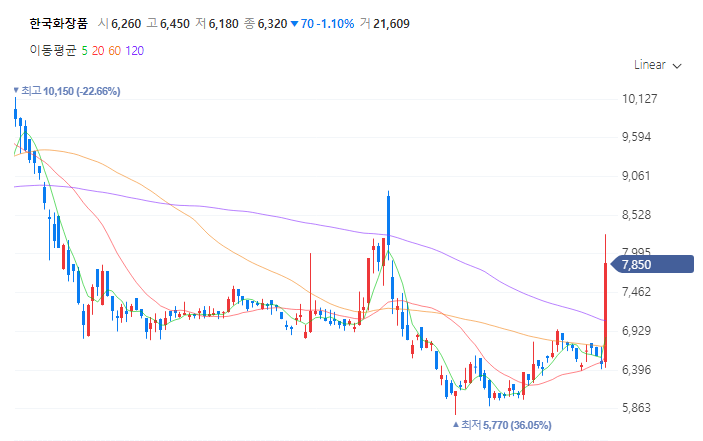Screen dimensions: 703x441
Task: Click the 120-day moving average label
Action: (x=135, y=51)
